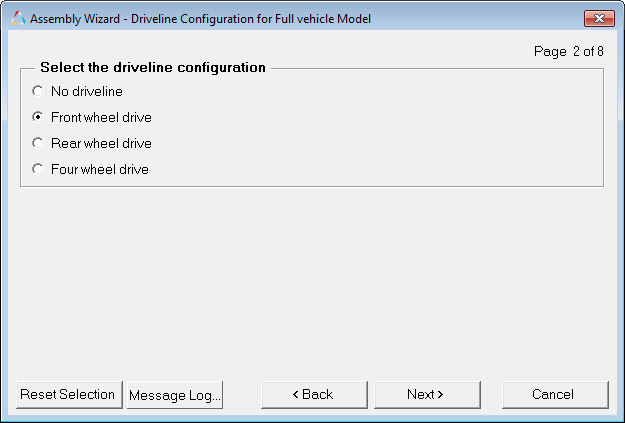The width and height of the screenshot is (625, 423).
Task: Select the No driveline radio button
Action: click(38, 91)
